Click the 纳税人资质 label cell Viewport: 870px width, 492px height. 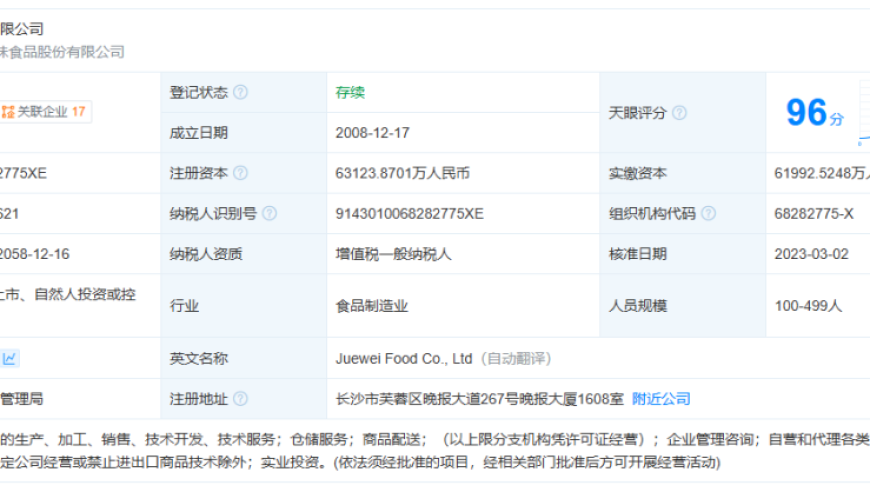pyautogui.click(x=244, y=254)
